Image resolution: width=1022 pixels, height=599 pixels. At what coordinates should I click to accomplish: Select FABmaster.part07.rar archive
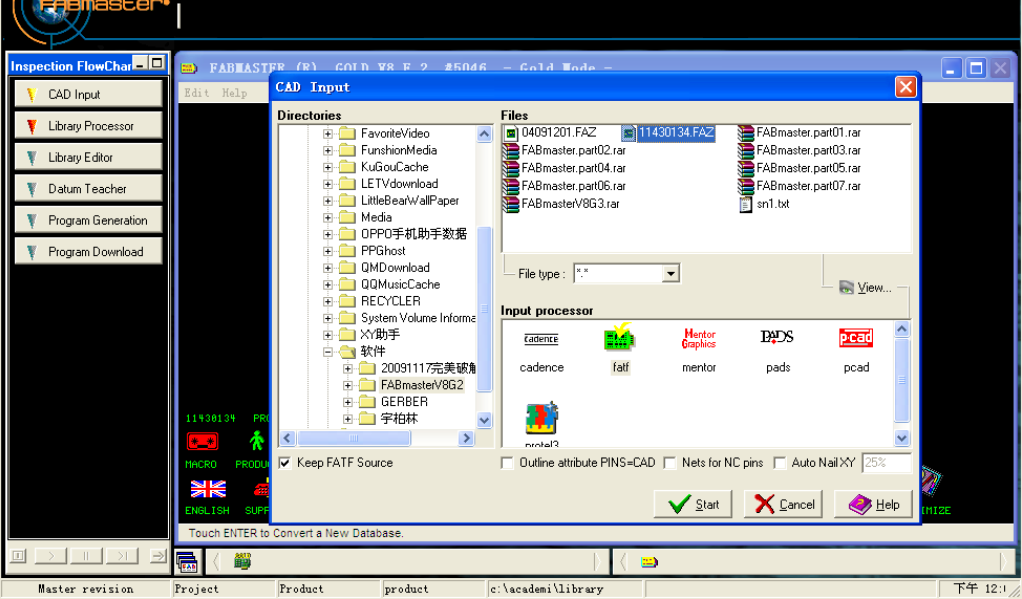[x=799, y=186]
